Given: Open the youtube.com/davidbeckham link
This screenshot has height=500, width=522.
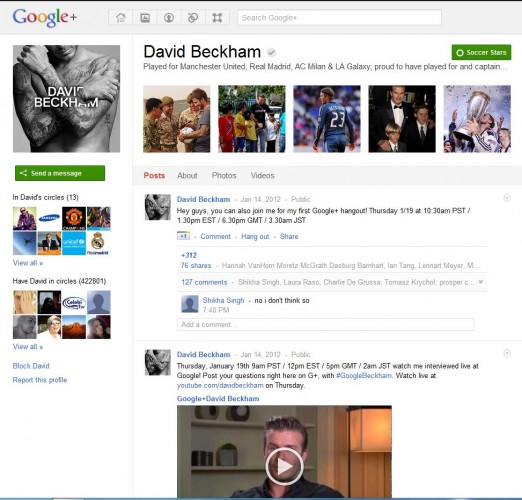Looking at the screenshot, I should click(220, 385).
